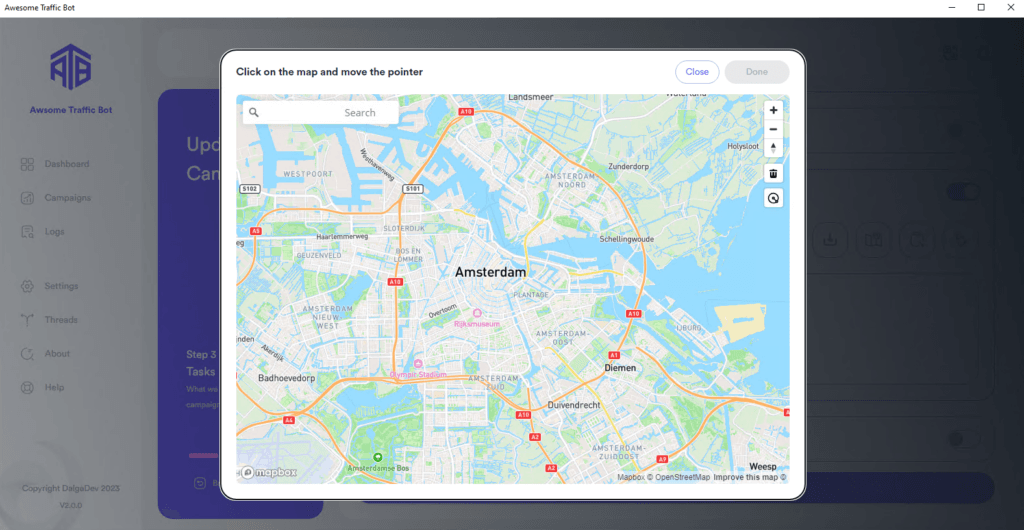Click the Awsome Traffic Bot sidebar title

tap(71, 110)
